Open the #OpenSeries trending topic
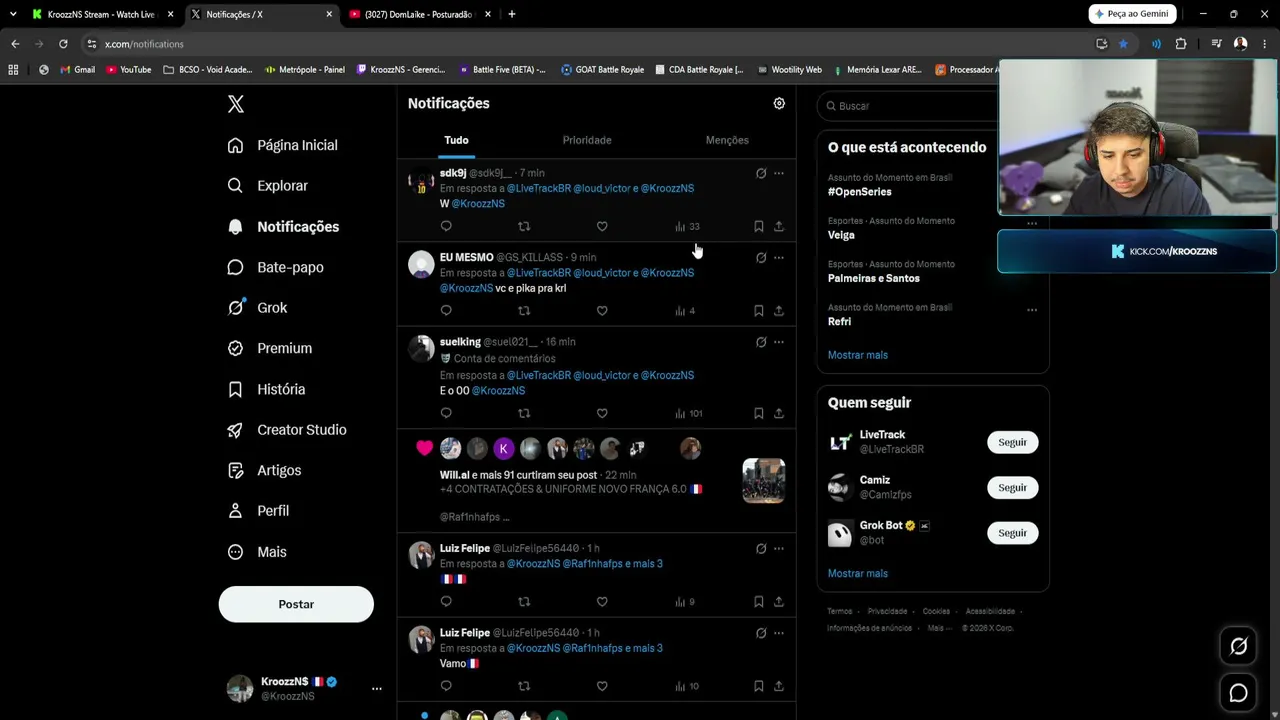This screenshot has height=720, width=1280. 859,192
